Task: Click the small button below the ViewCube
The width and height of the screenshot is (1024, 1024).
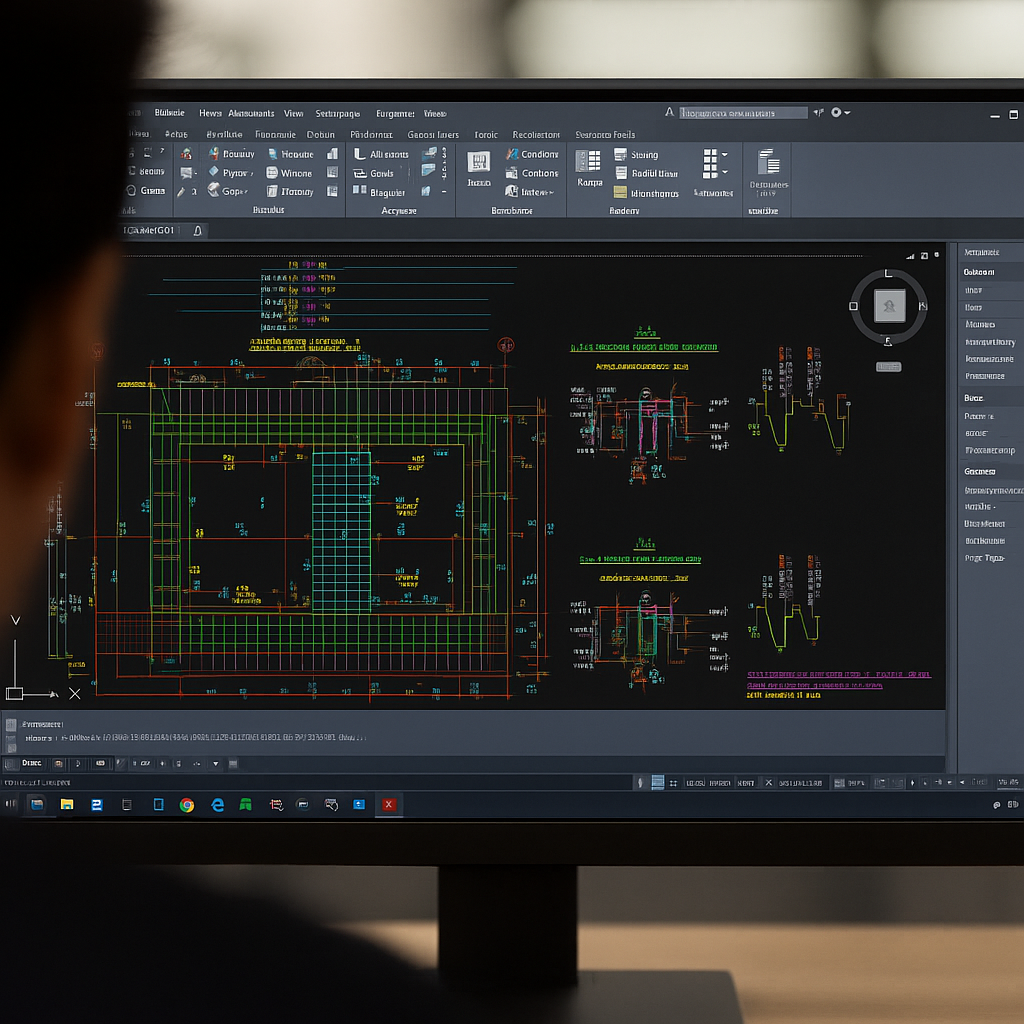Action: click(888, 367)
